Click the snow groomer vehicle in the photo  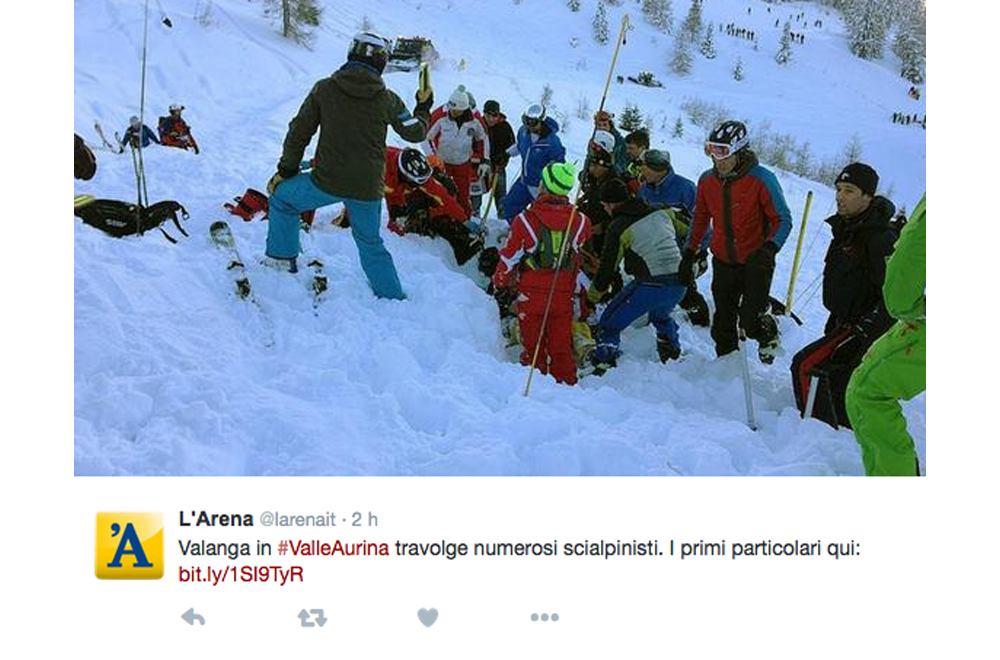411,53
